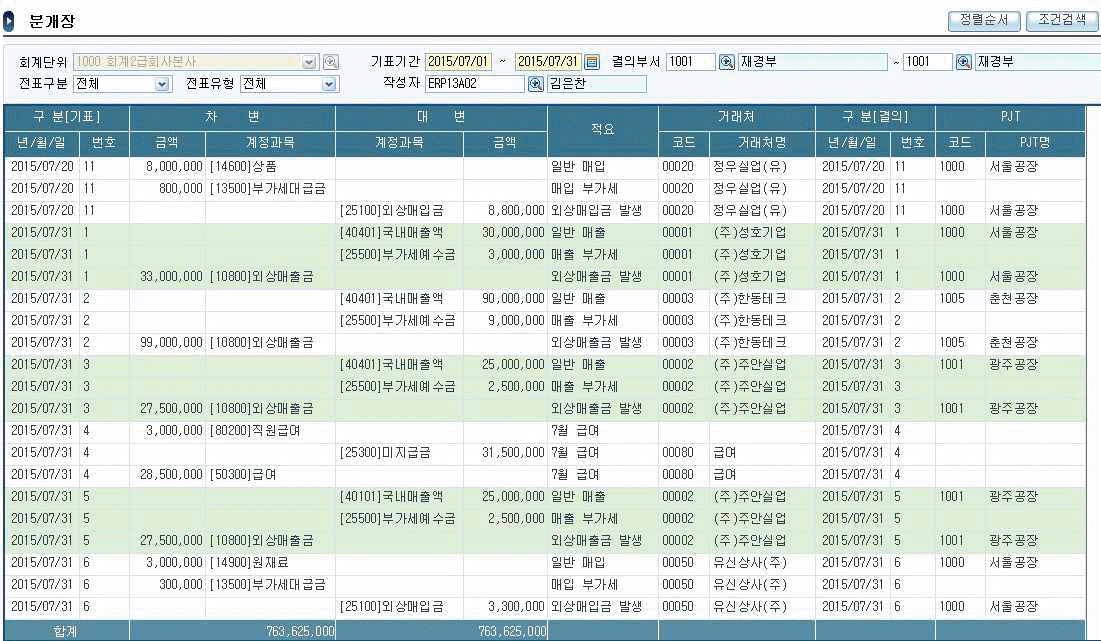Open lookup for starting 결의부서 code
Viewport: 1101px width, 641px height.
click(727, 62)
